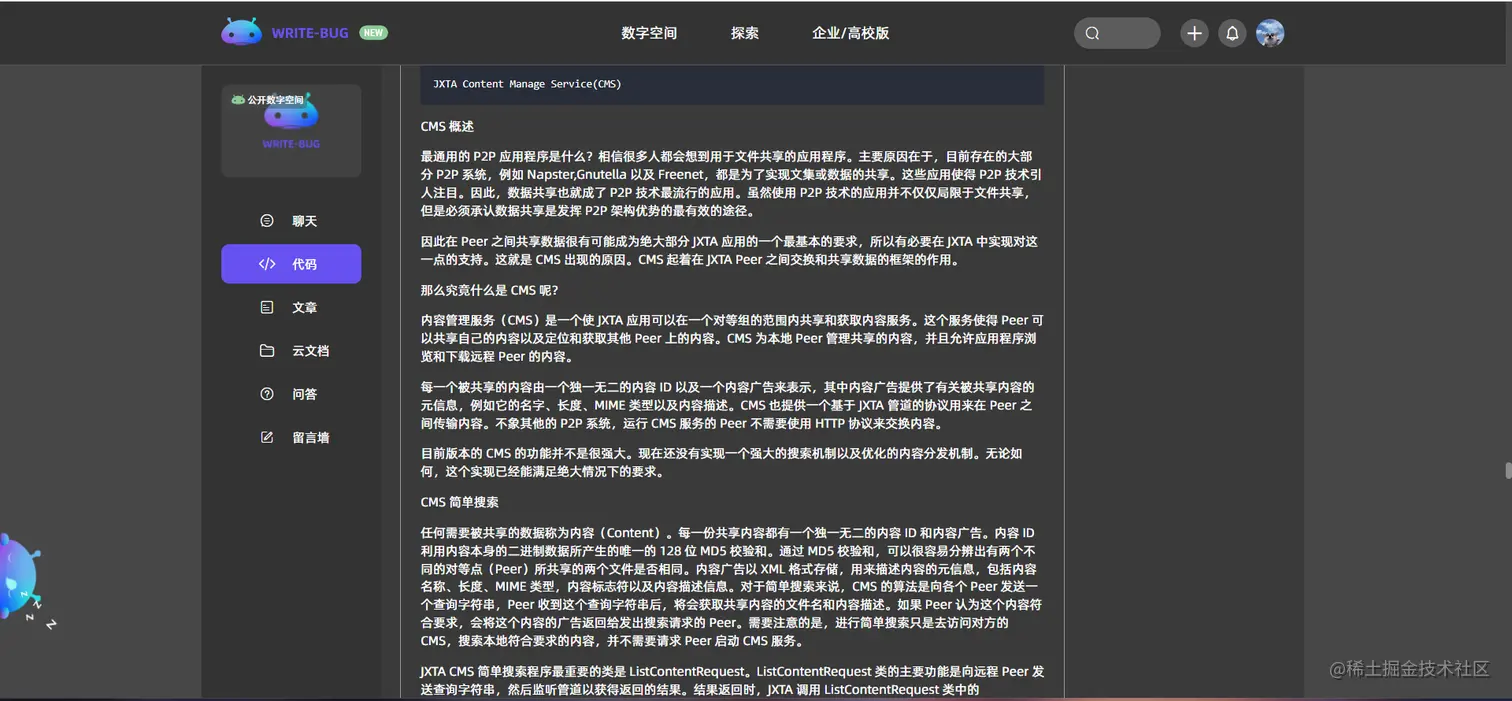Open the 数字空间 menu item
This screenshot has height=701, width=1512.
pos(650,33)
